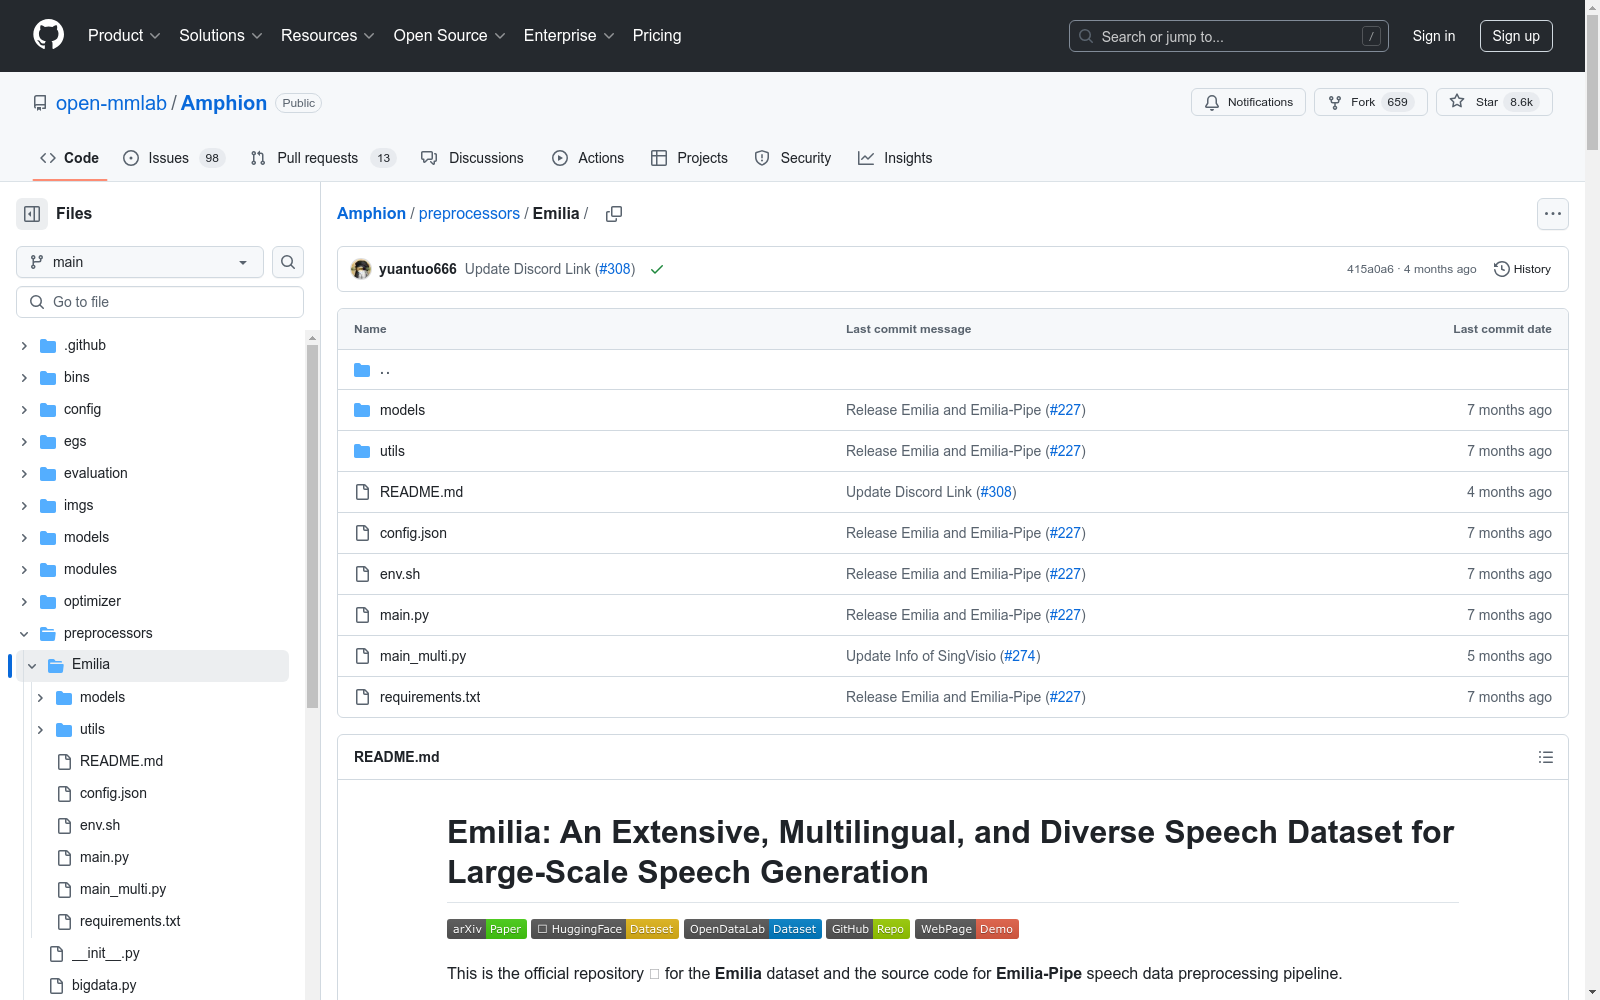The height and width of the screenshot is (1000, 1600).
Task: Open README.md in the file table
Action: [421, 492]
